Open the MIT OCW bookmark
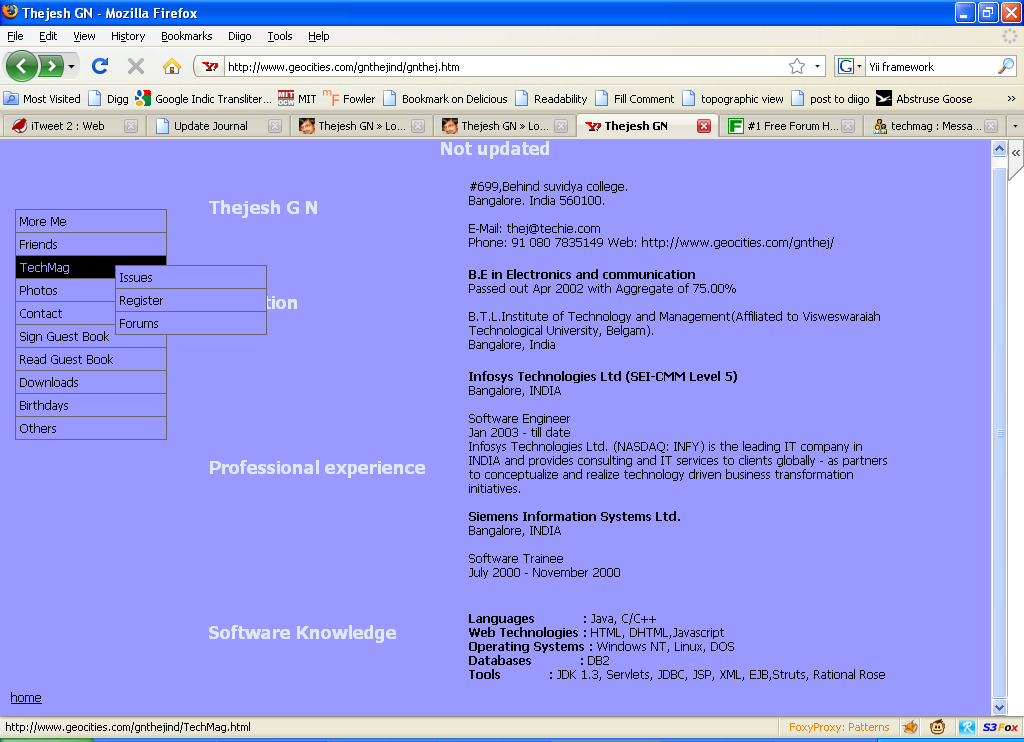Screen dimensions: 1024x742 297,99
